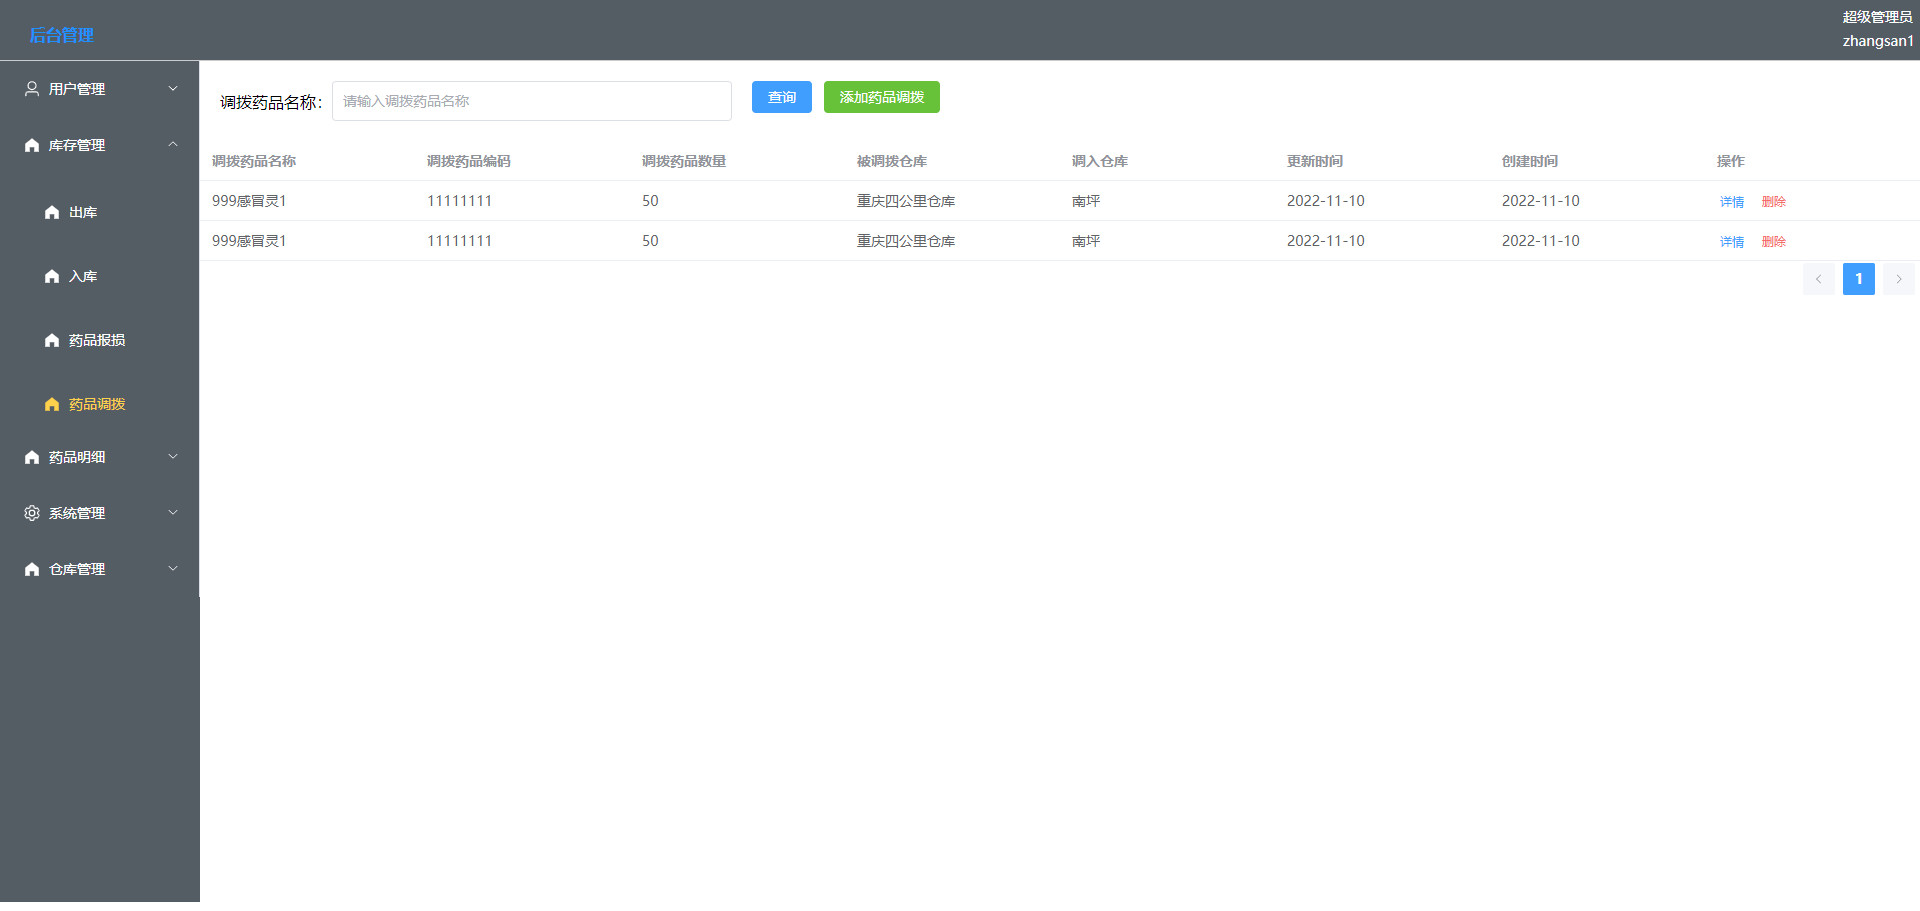Click the blue 查询 button
This screenshot has height=911, width=1920.
coord(782,97)
